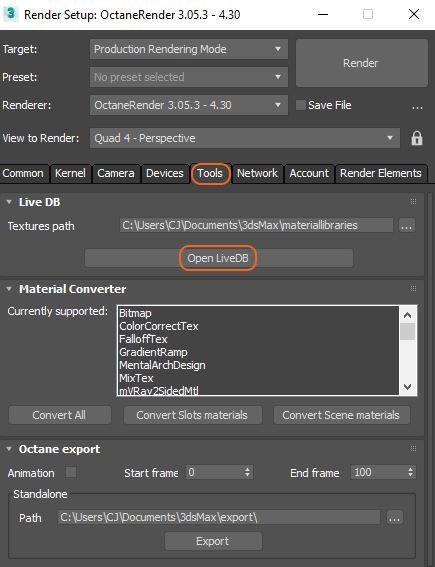Click the End frame spinner arrows
The height and width of the screenshot is (567, 435).
tap(410, 472)
